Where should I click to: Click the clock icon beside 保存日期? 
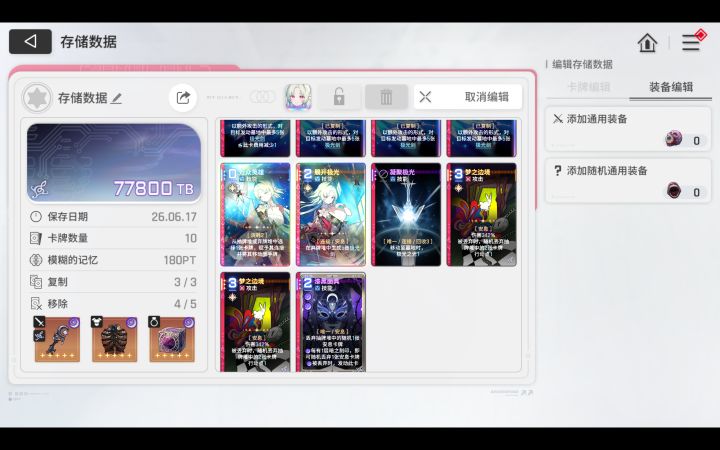36,217
